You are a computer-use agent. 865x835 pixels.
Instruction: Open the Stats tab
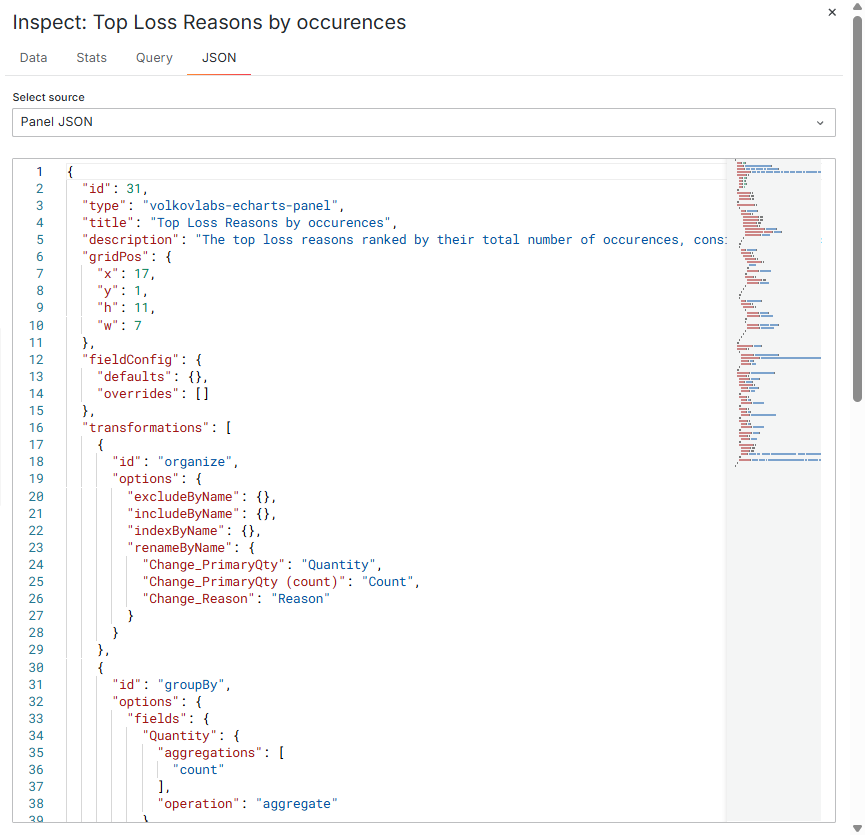click(x=91, y=58)
